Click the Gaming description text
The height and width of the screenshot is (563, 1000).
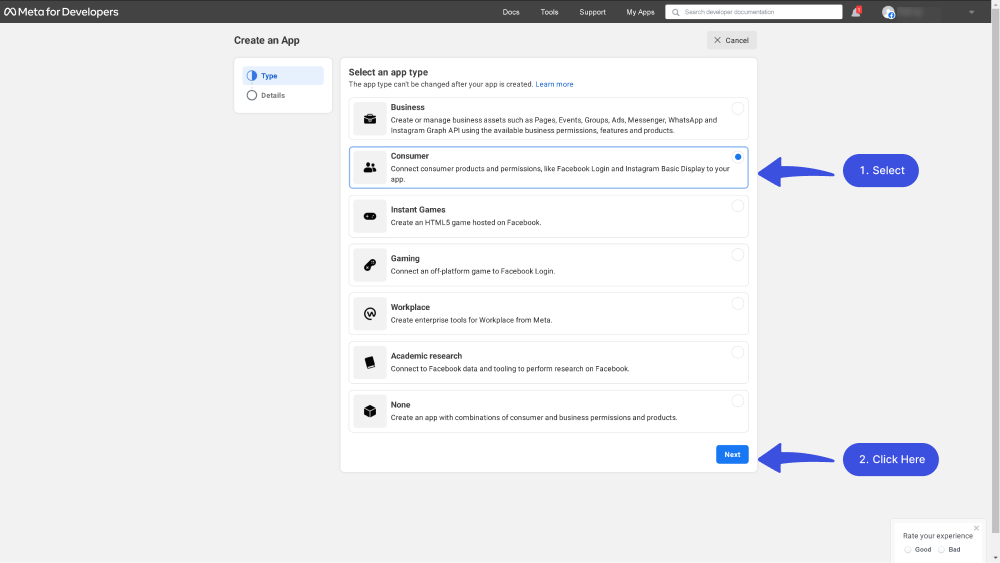(x=473, y=271)
